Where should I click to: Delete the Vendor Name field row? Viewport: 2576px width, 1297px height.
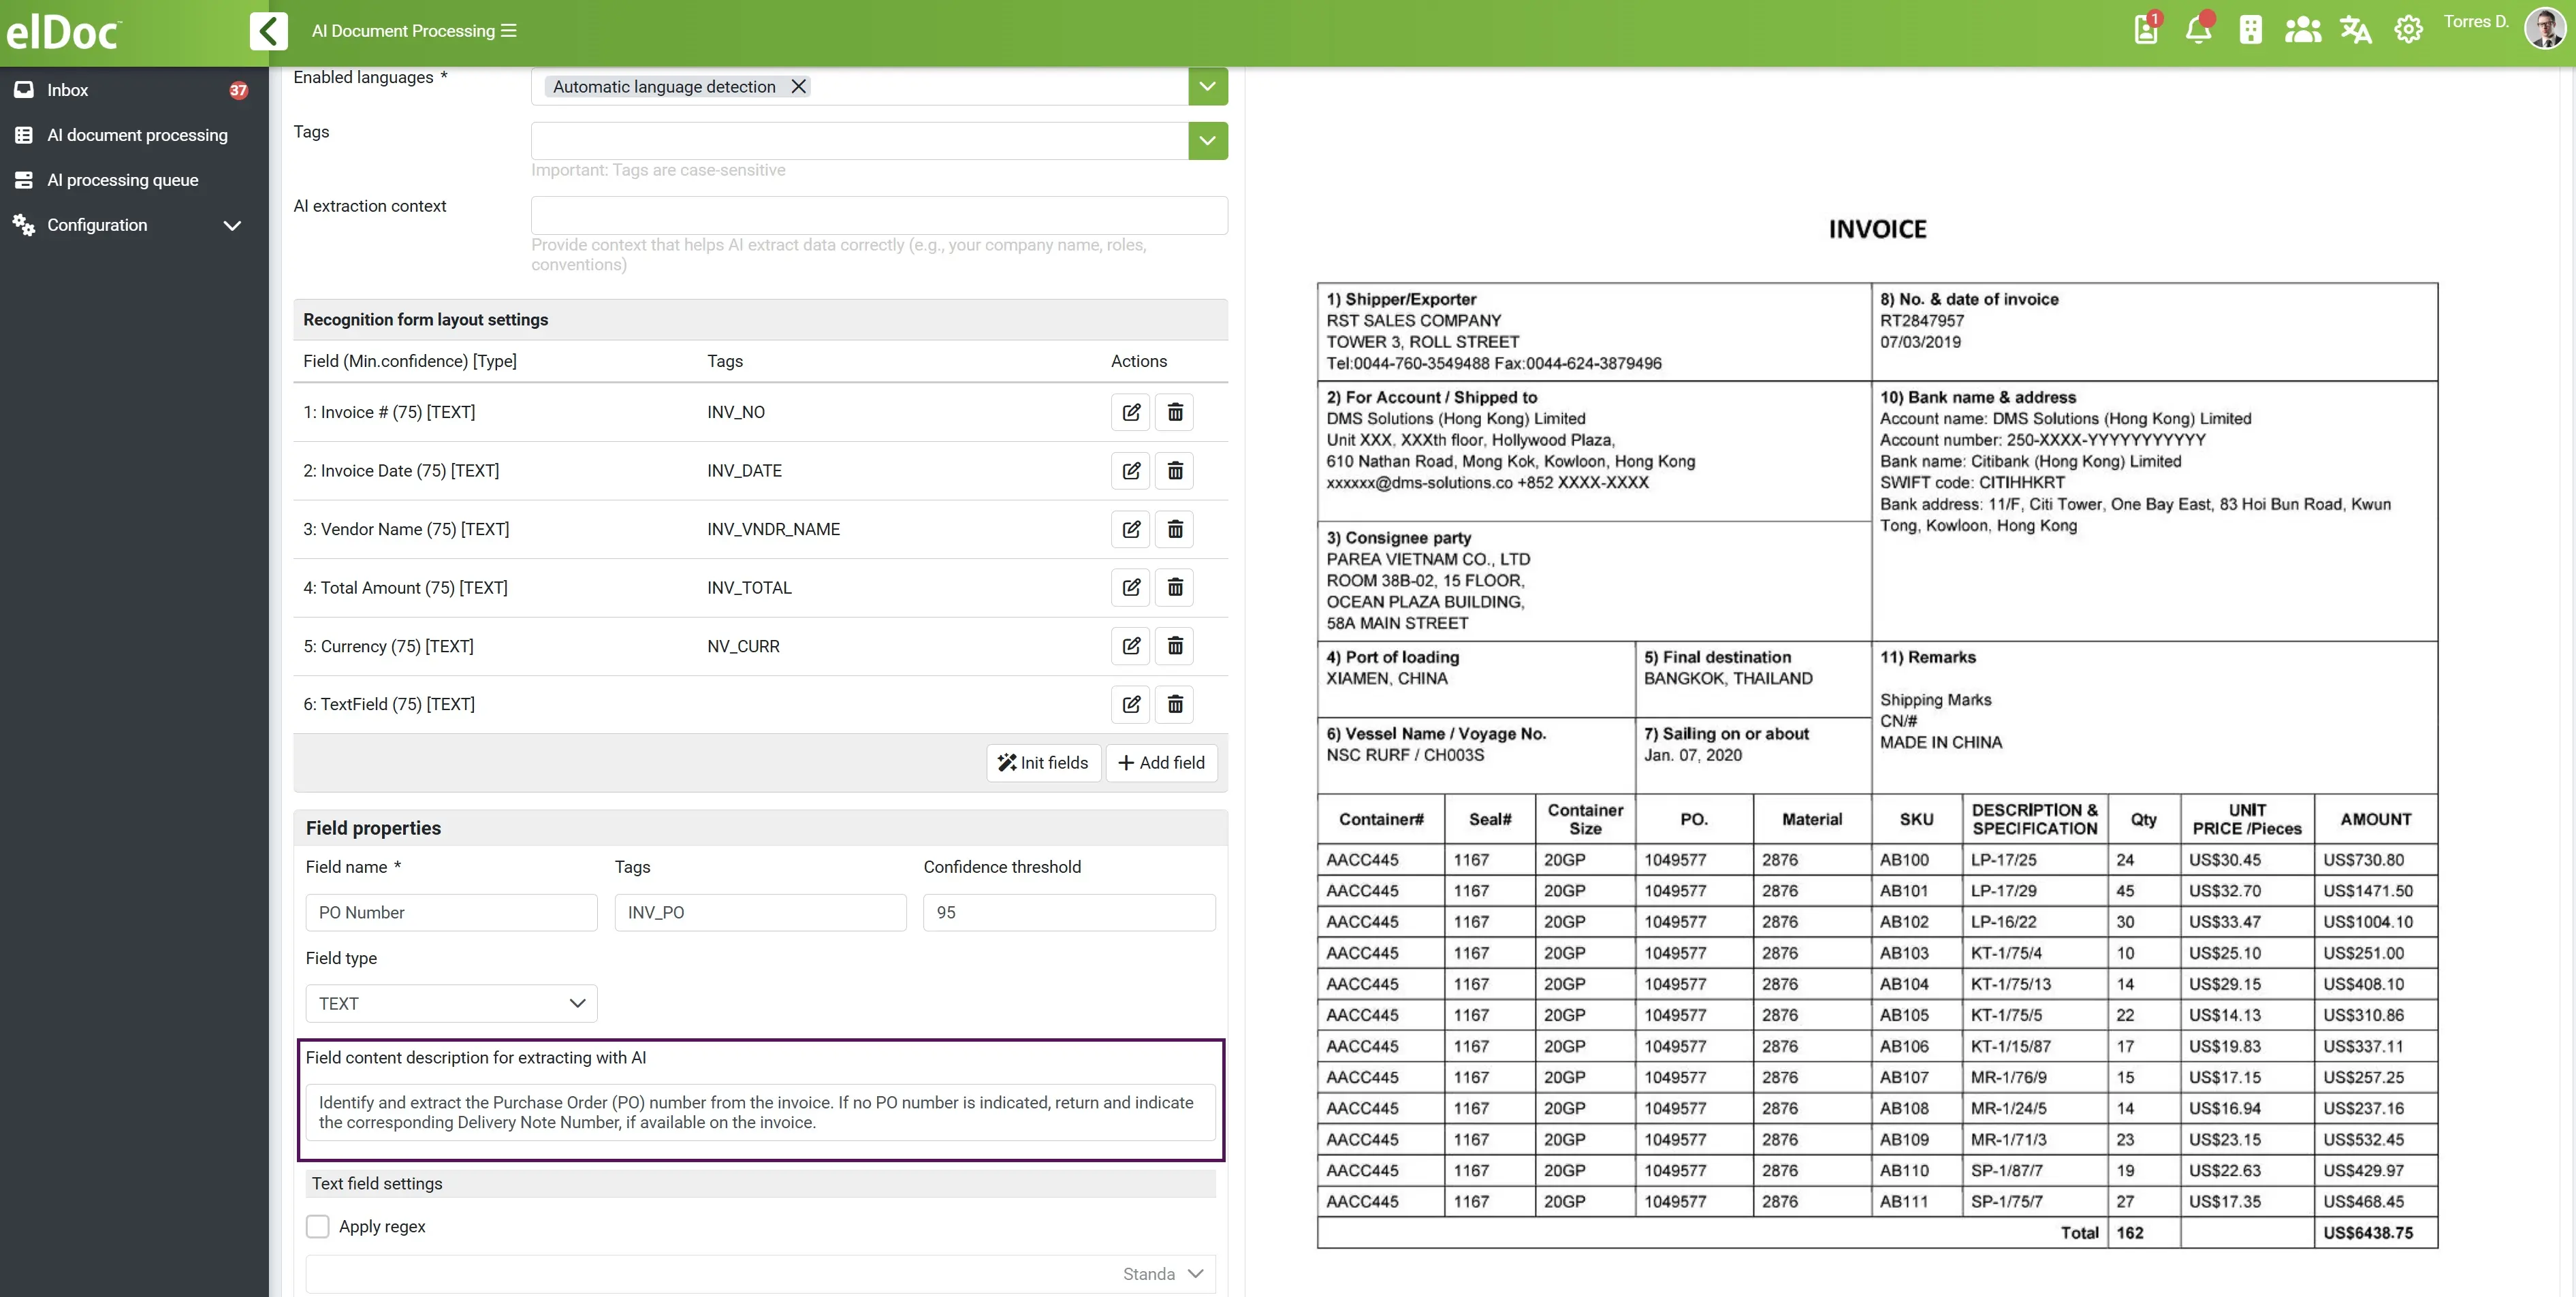pos(1175,529)
